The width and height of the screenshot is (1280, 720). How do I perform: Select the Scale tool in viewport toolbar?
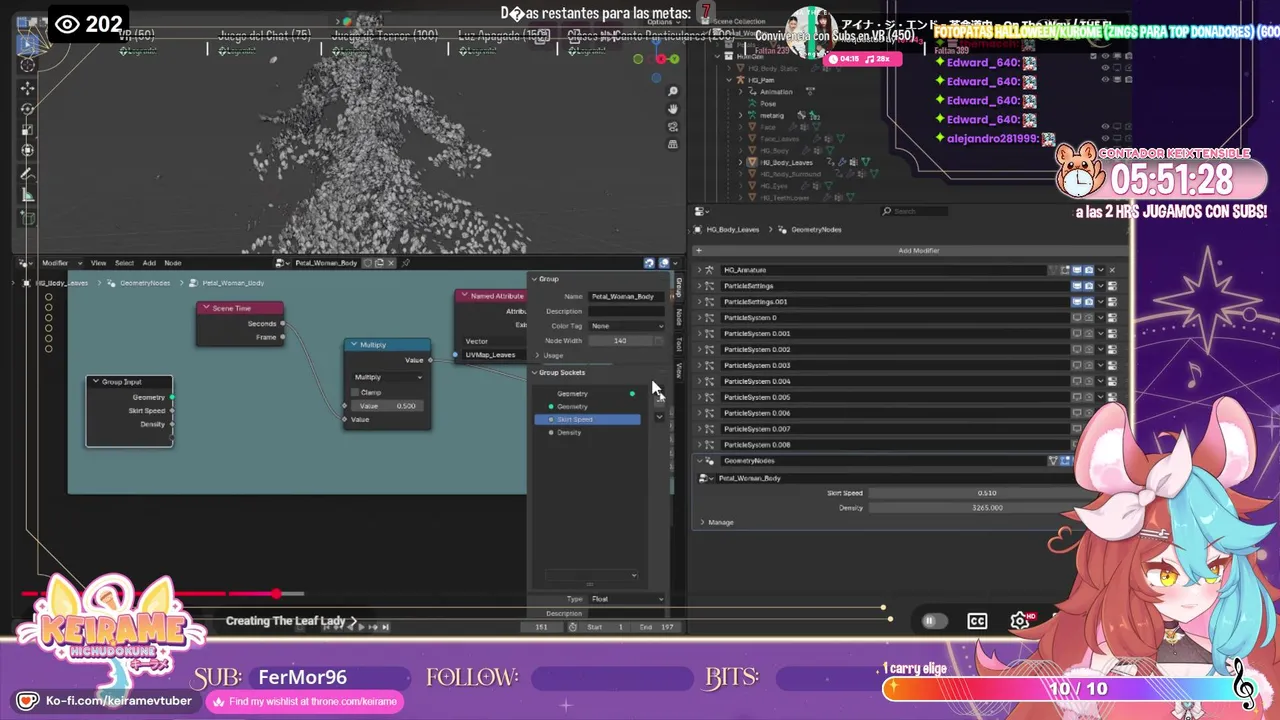[27, 130]
